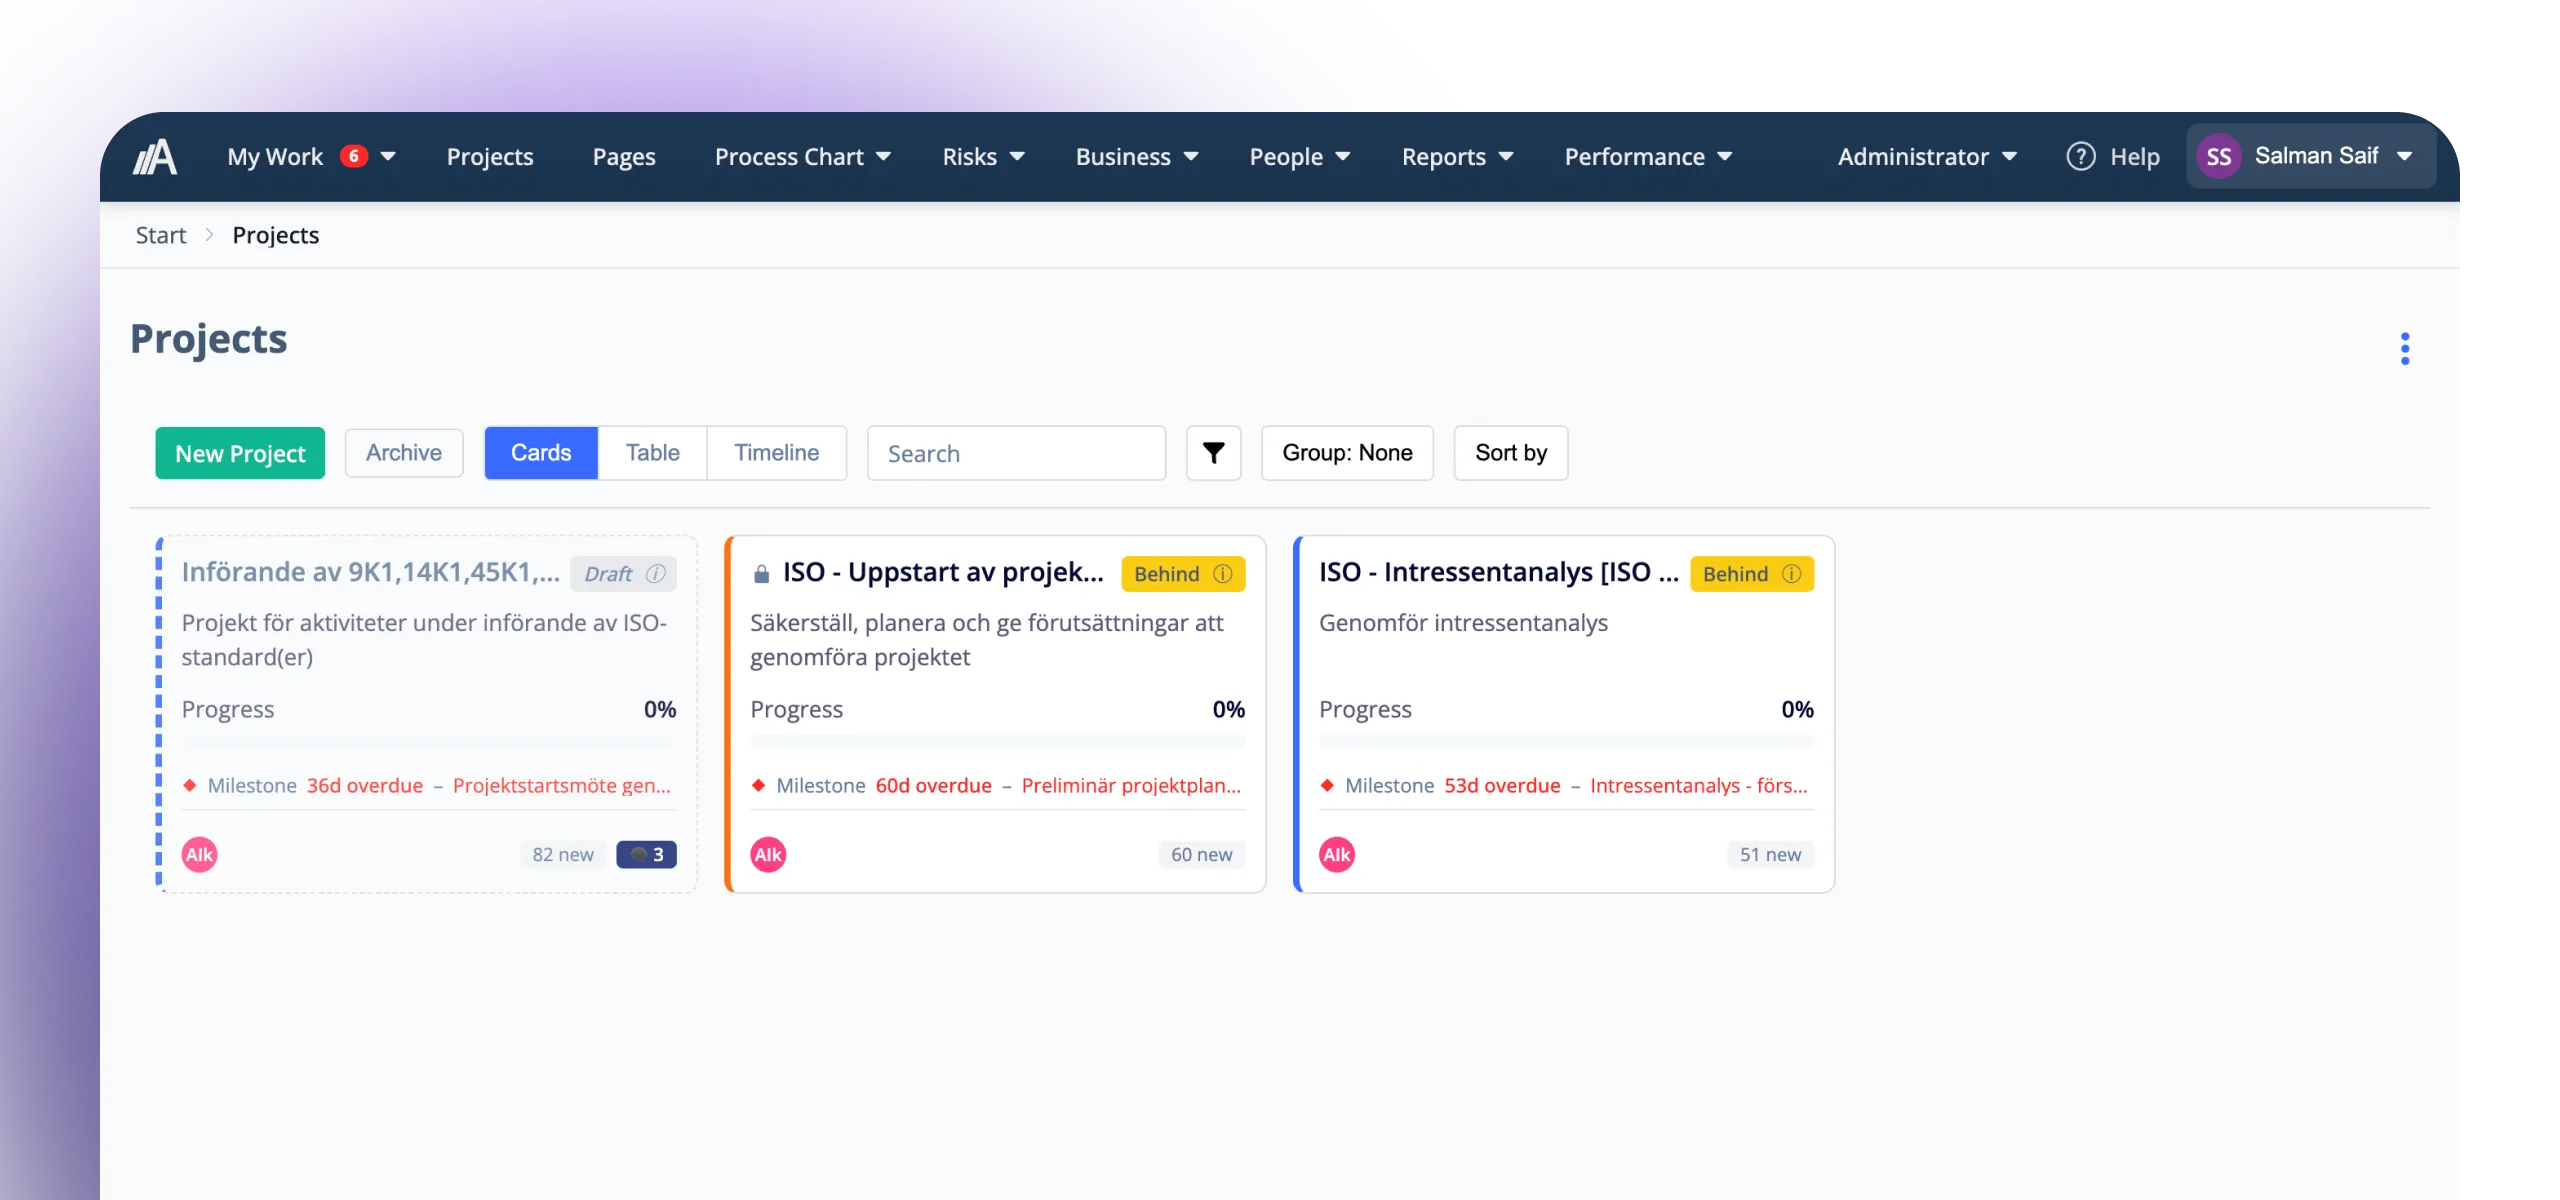Screen dimensions: 2560x1200
Task: Click the 82 new badge
Action: point(563,854)
